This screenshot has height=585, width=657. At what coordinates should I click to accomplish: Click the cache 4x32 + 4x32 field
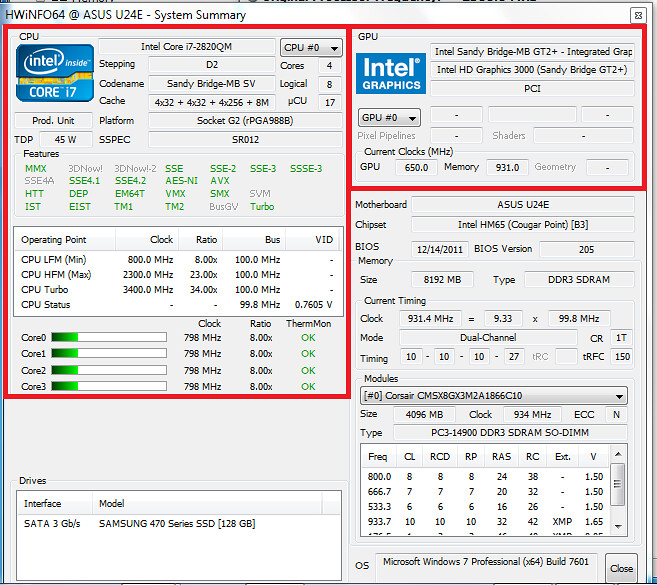click(x=212, y=102)
